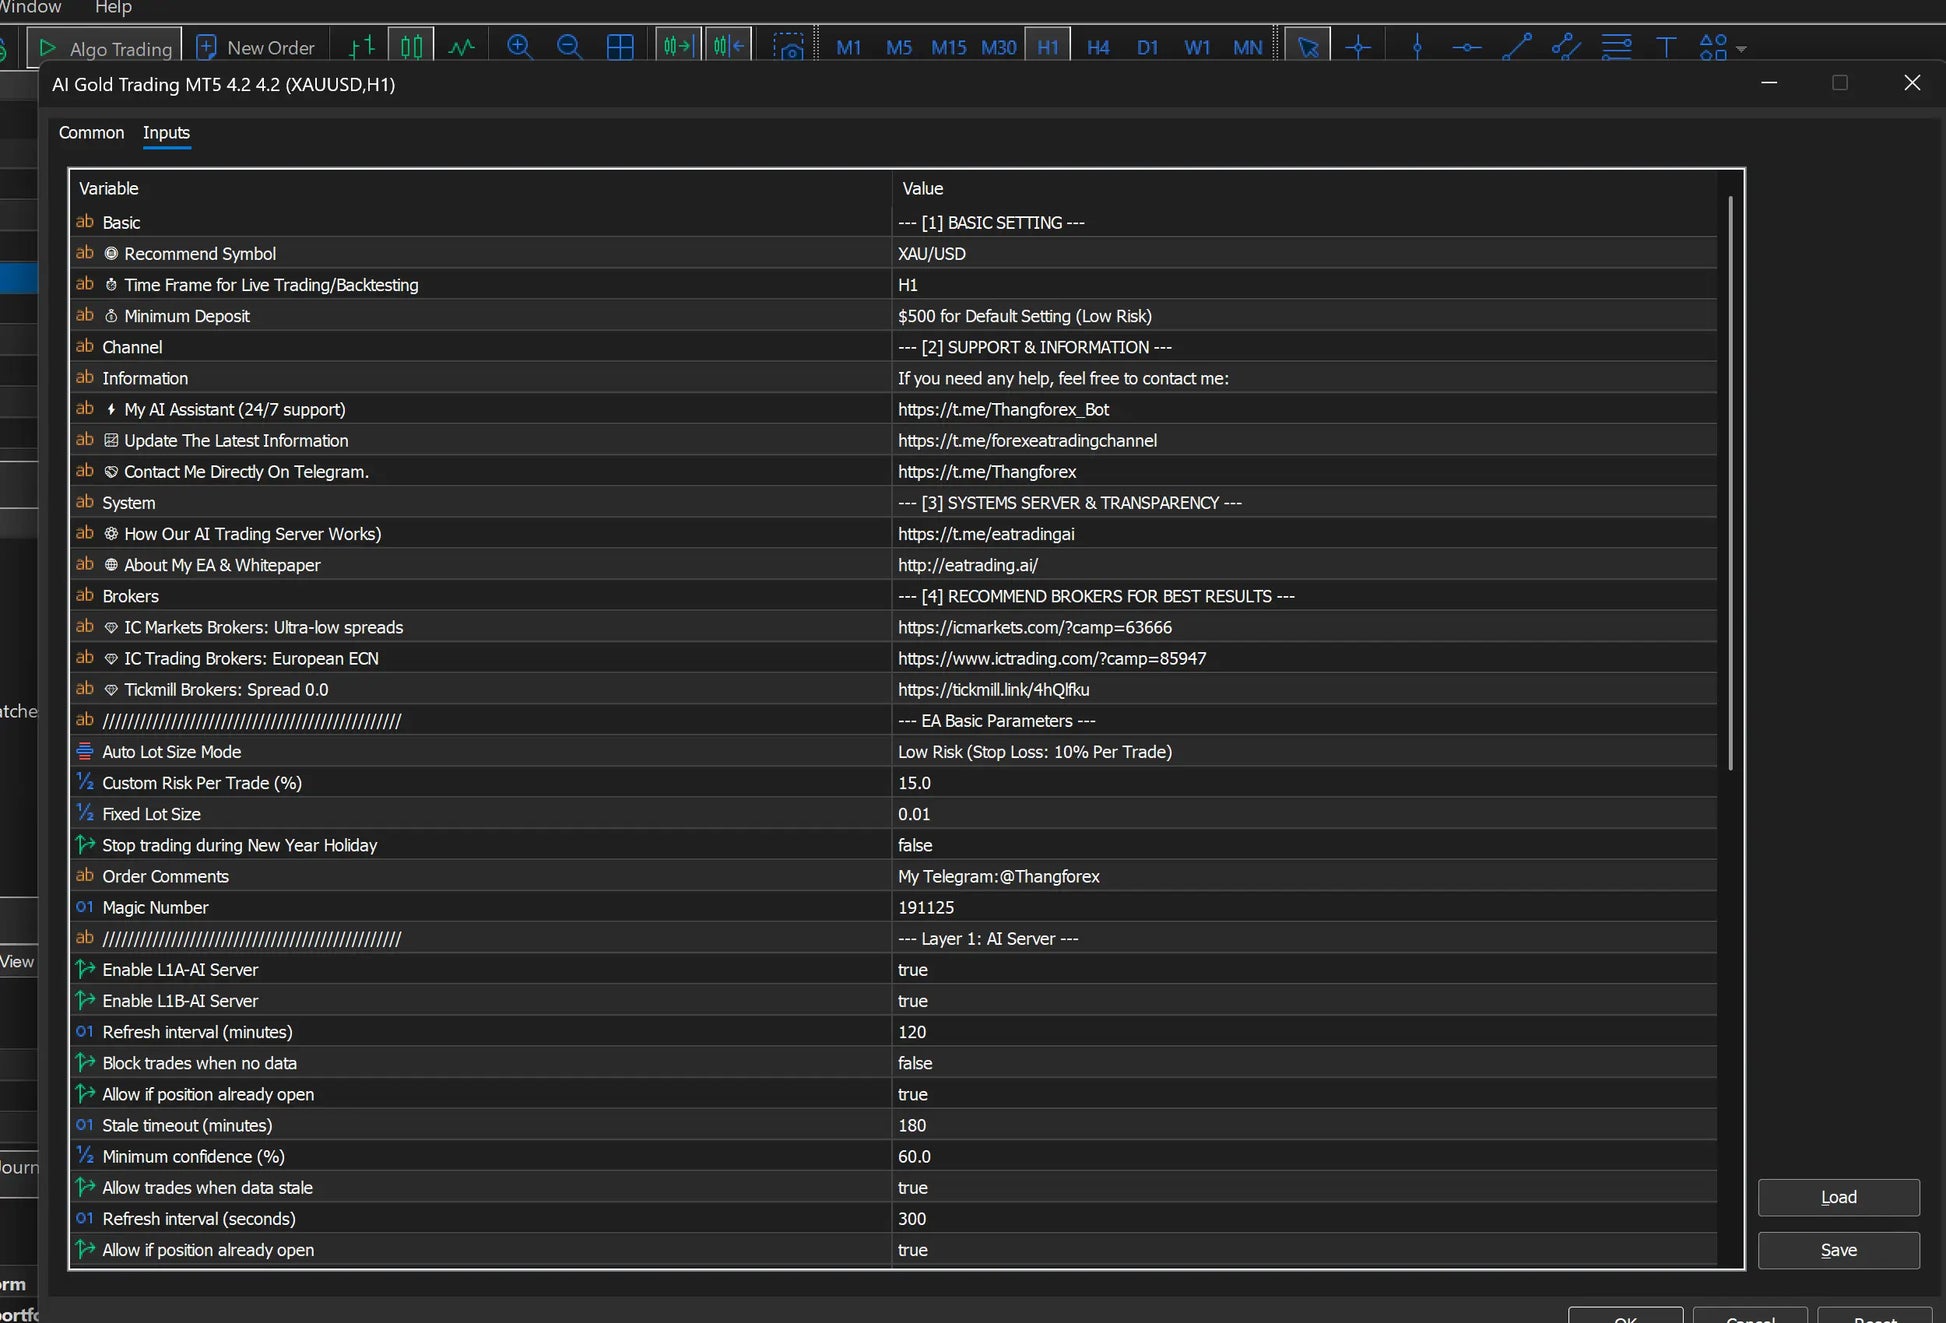Edit Minimum confidence (%) value 60.0
Viewport: 1946px width, 1323px height.
point(1304,1156)
